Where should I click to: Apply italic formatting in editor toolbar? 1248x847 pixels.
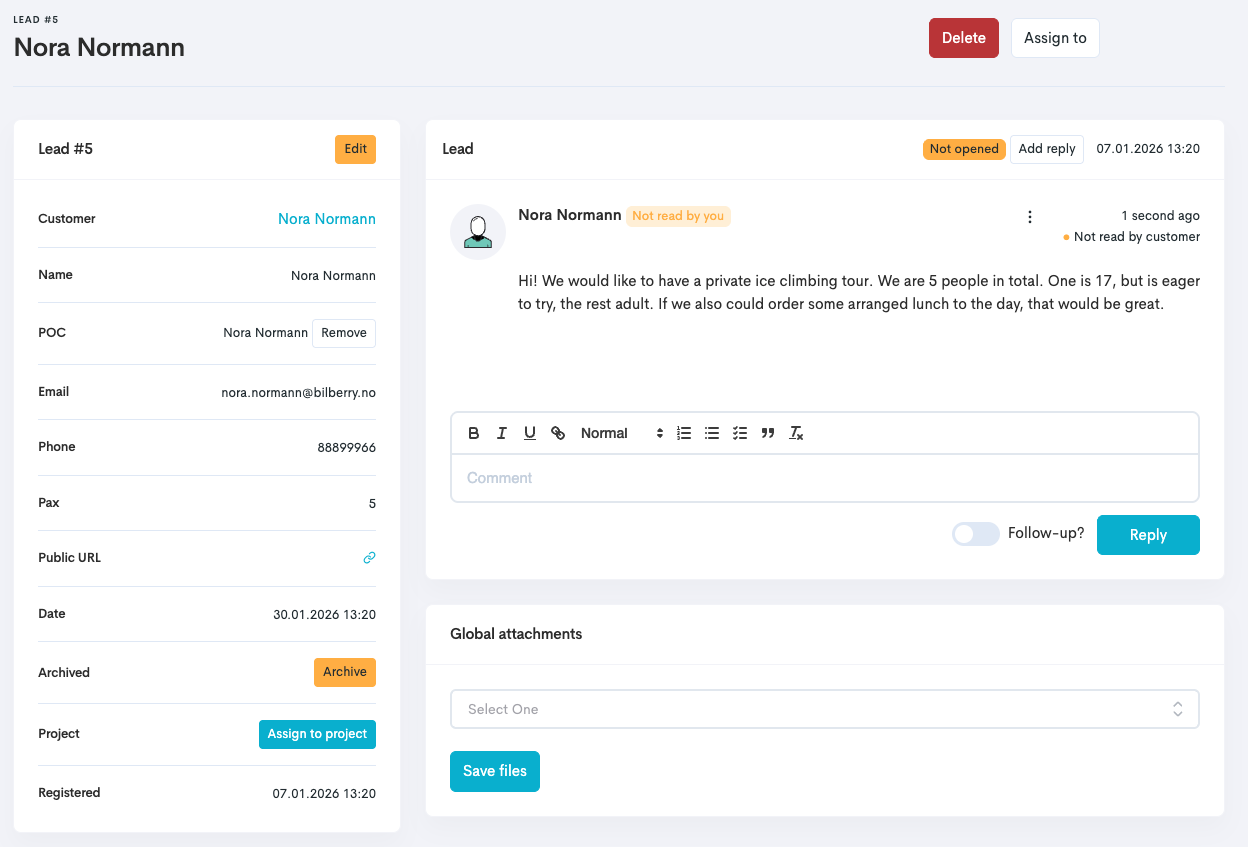coord(502,433)
